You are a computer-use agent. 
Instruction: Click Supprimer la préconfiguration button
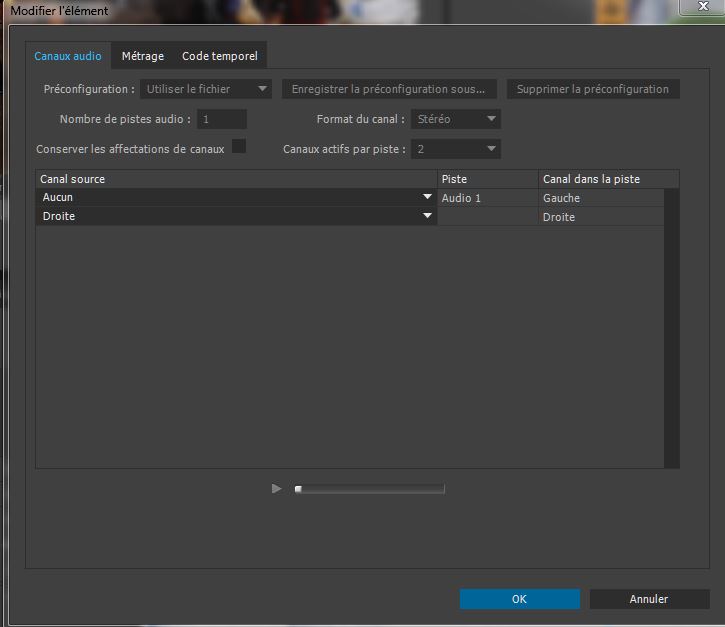pos(593,89)
